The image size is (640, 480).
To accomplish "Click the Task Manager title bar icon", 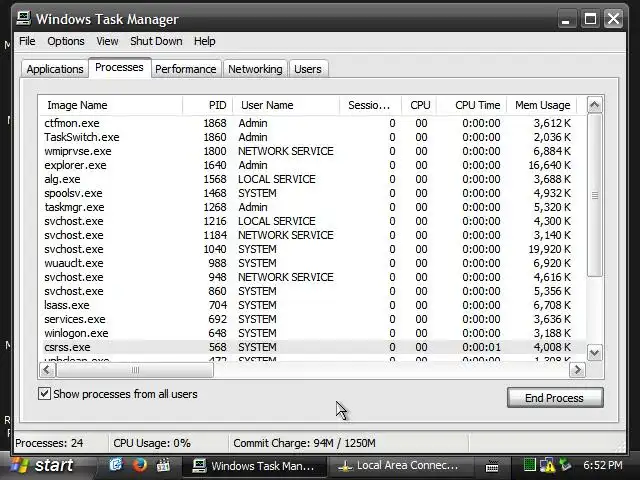I will point(24,18).
